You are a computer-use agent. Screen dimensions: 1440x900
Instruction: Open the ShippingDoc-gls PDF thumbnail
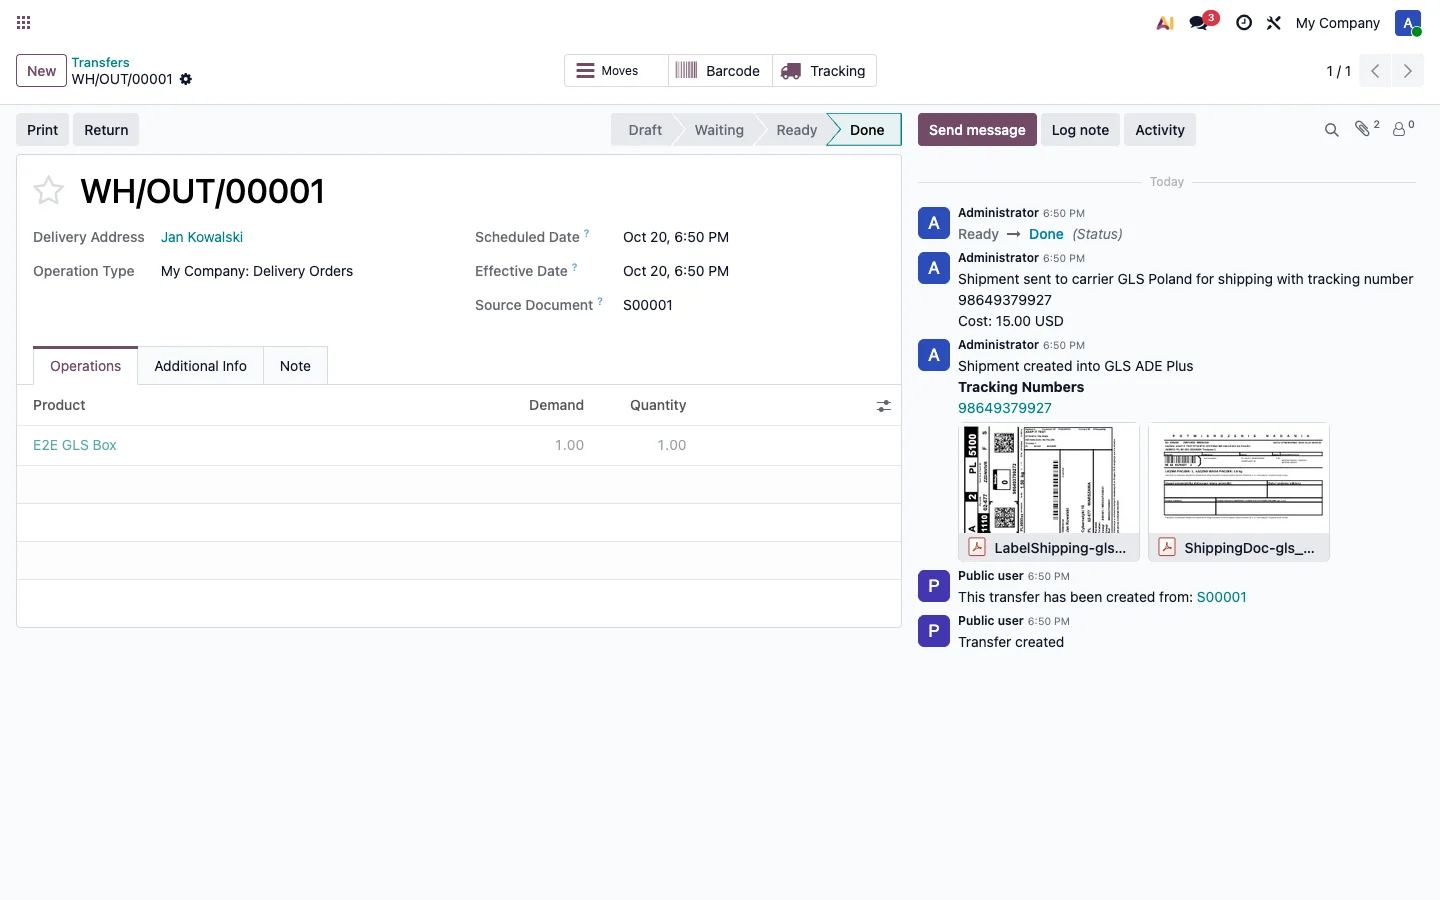coord(1239,492)
